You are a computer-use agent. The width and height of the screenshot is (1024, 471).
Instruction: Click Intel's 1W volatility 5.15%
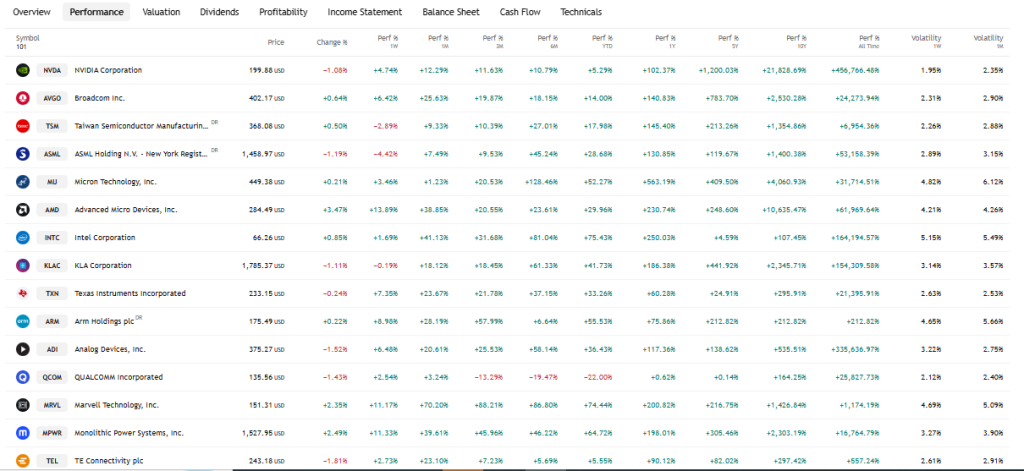click(932, 238)
